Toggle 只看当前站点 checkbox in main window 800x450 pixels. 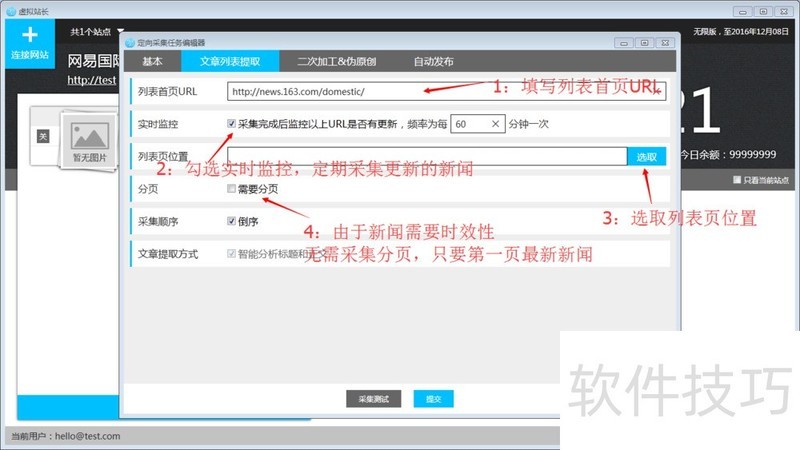(737, 180)
